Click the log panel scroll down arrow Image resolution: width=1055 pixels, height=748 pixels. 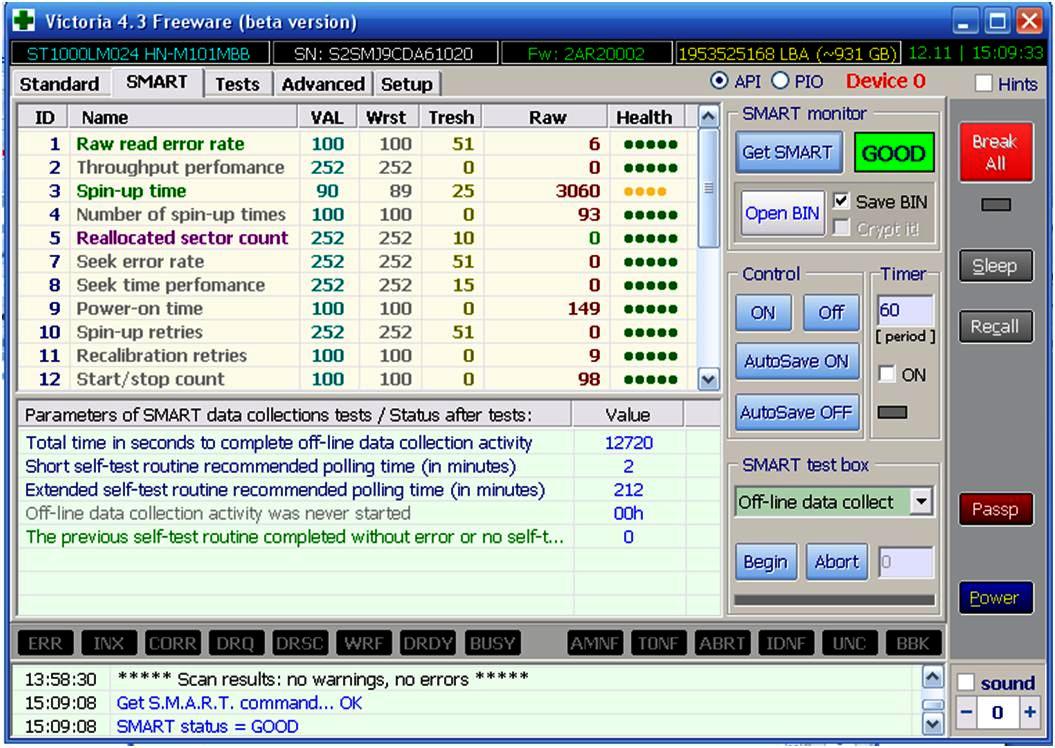pyautogui.click(x=933, y=724)
